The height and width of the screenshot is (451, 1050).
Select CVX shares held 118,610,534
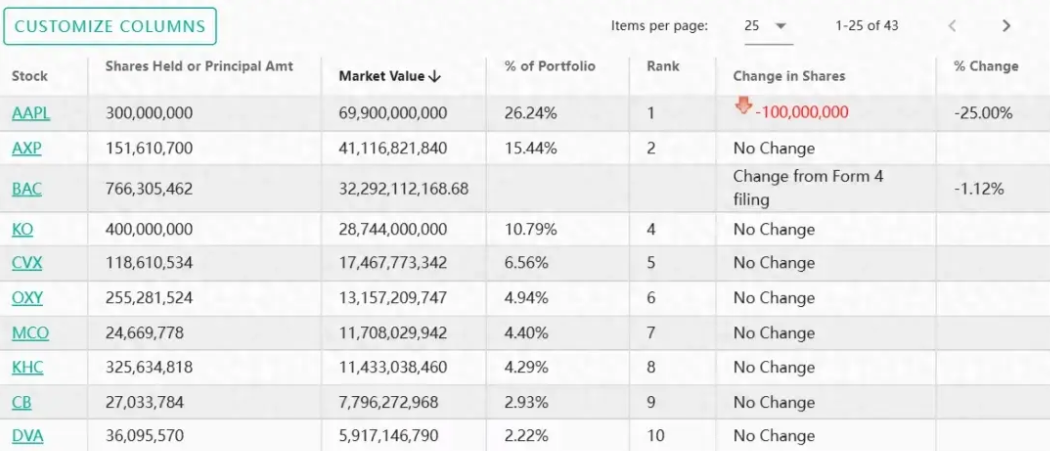[149, 263]
